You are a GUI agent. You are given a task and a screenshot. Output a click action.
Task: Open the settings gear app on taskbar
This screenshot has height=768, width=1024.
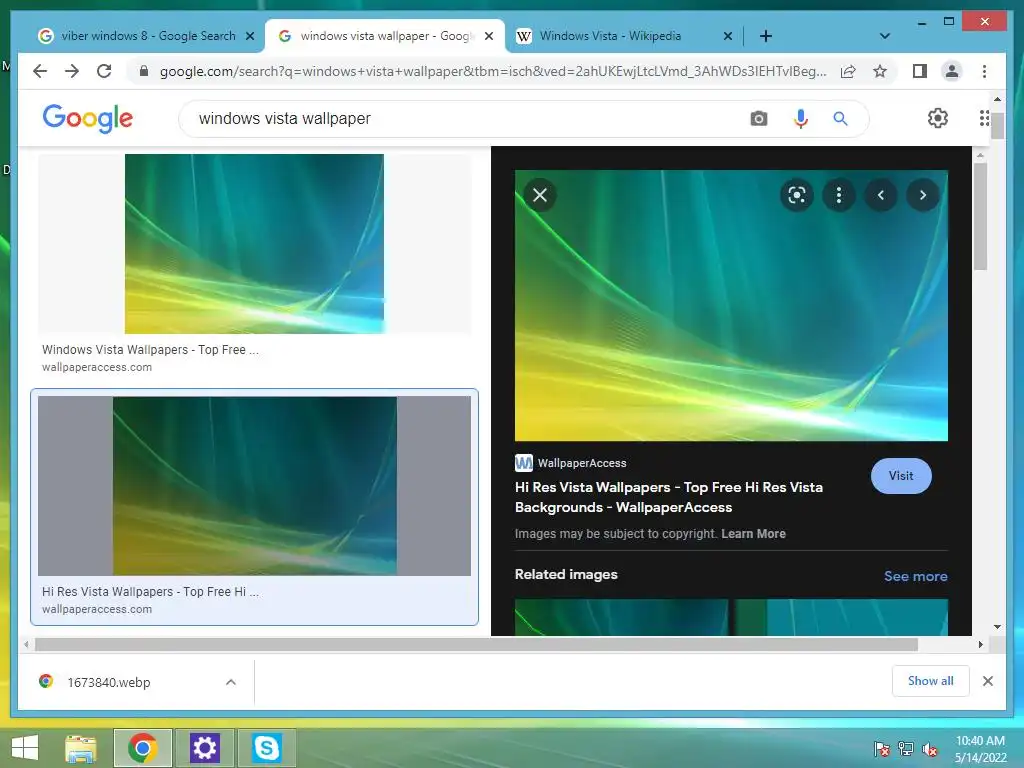(x=204, y=748)
